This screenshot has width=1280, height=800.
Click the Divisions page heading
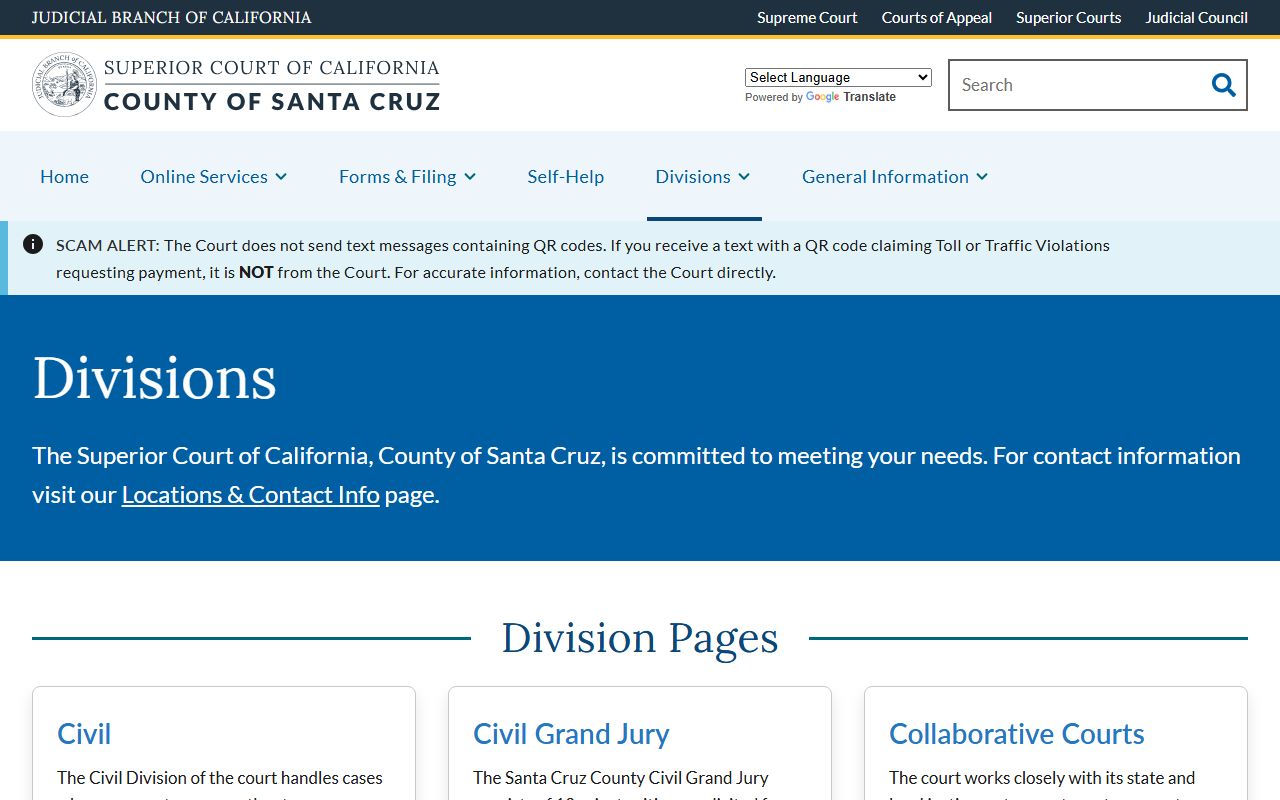(x=155, y=378)
